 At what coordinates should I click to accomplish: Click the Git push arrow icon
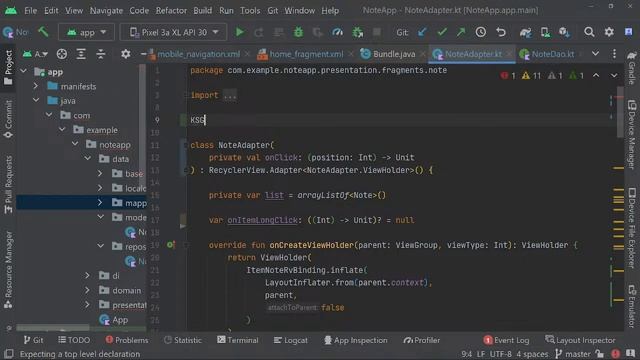coord(461,32)
